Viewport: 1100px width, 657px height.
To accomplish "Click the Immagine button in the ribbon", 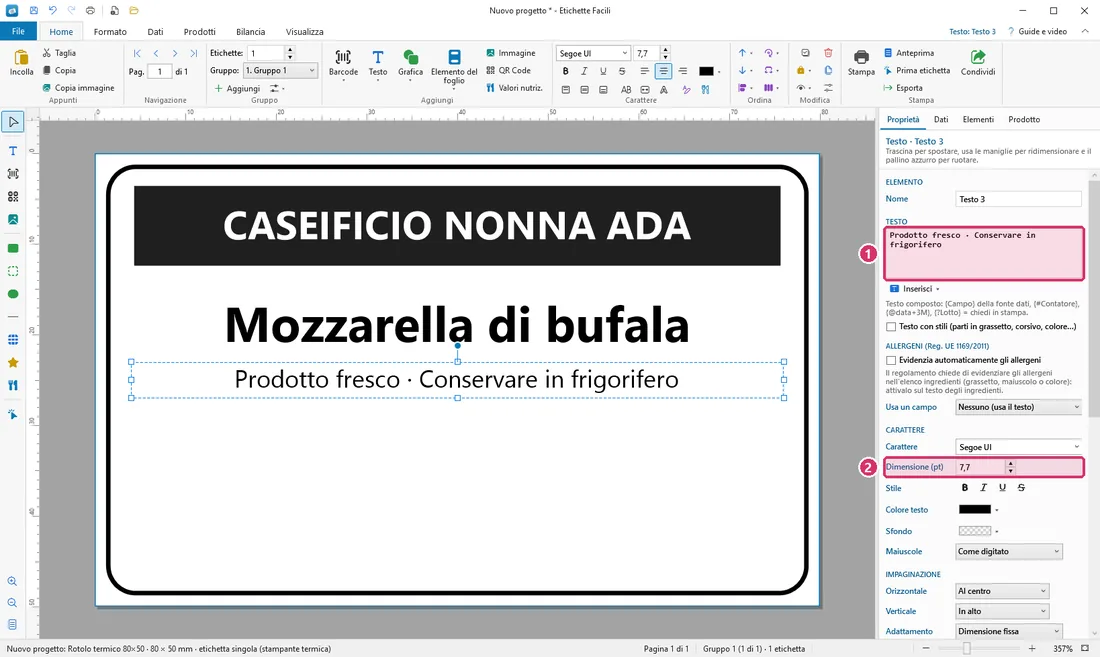I will click(510, 53).
